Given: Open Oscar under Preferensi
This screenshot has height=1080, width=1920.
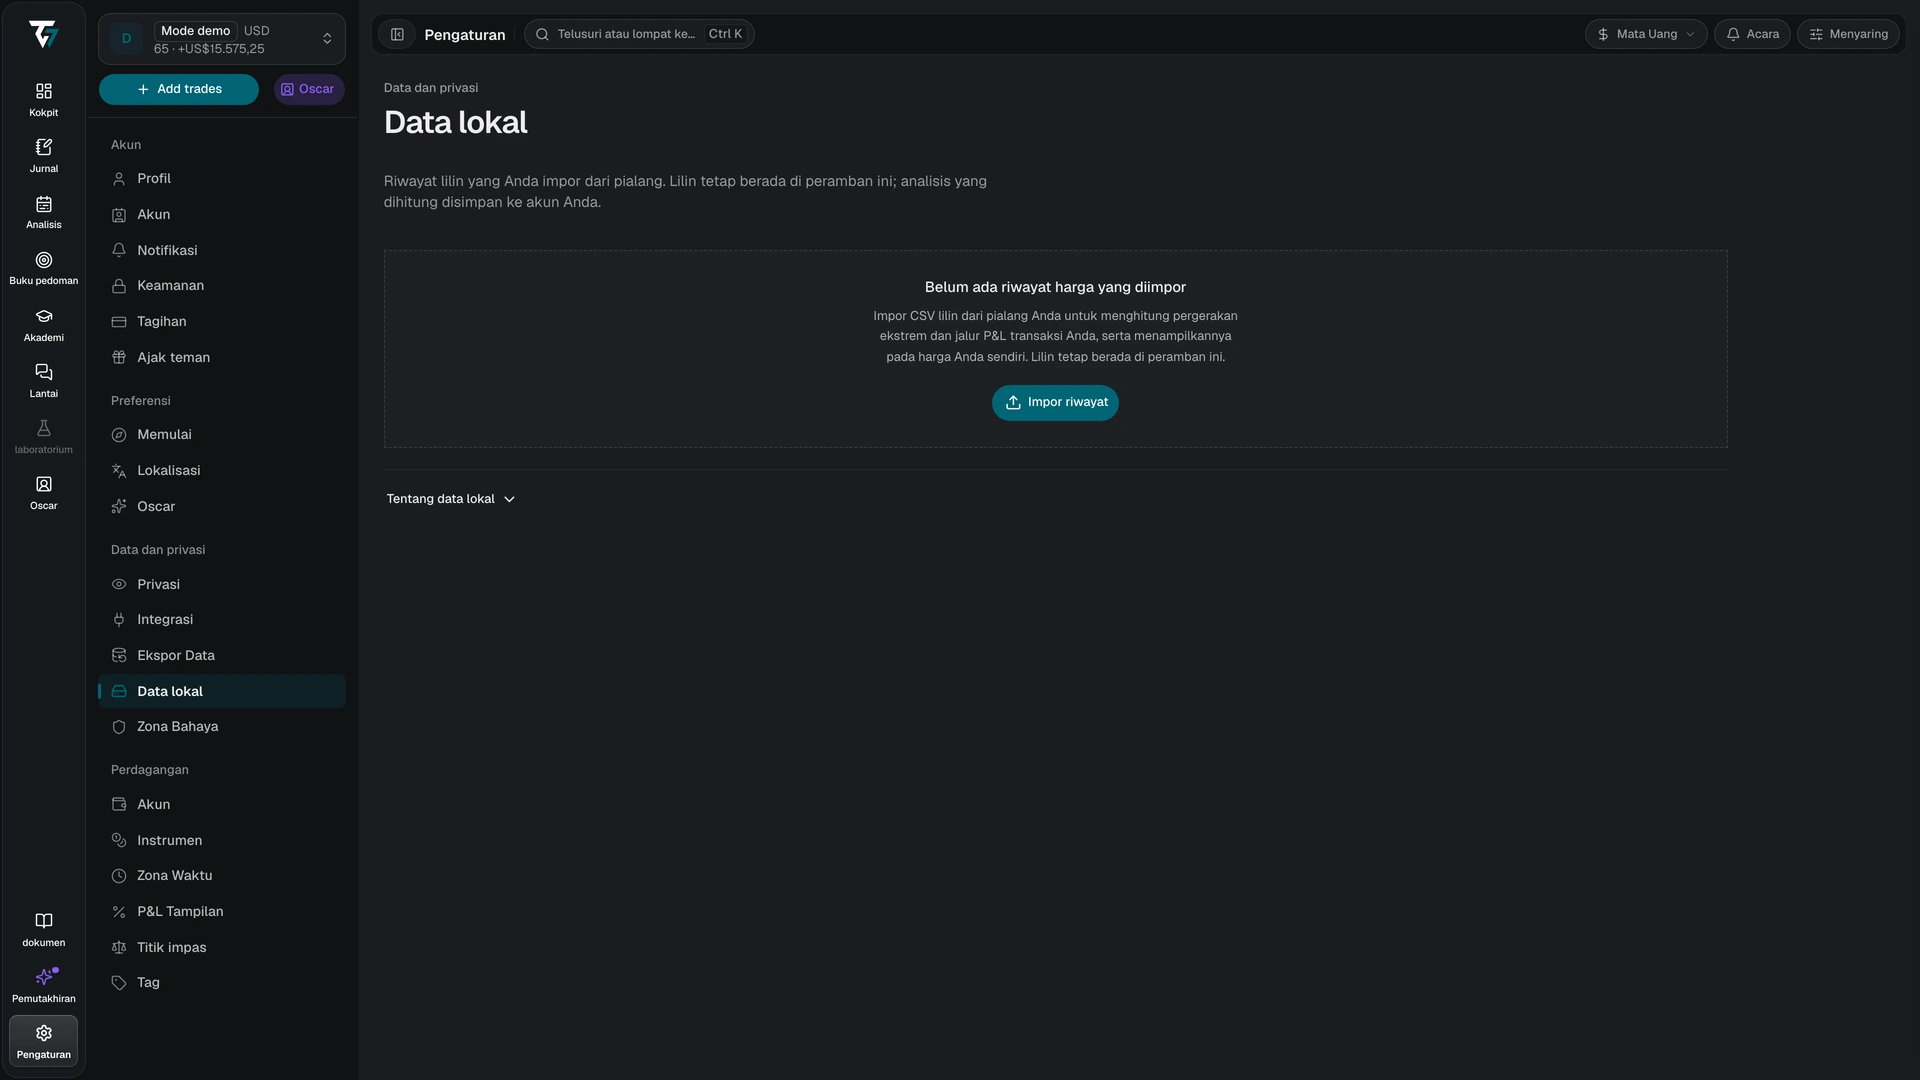Looking at the screenshot, I should (222, 507).
